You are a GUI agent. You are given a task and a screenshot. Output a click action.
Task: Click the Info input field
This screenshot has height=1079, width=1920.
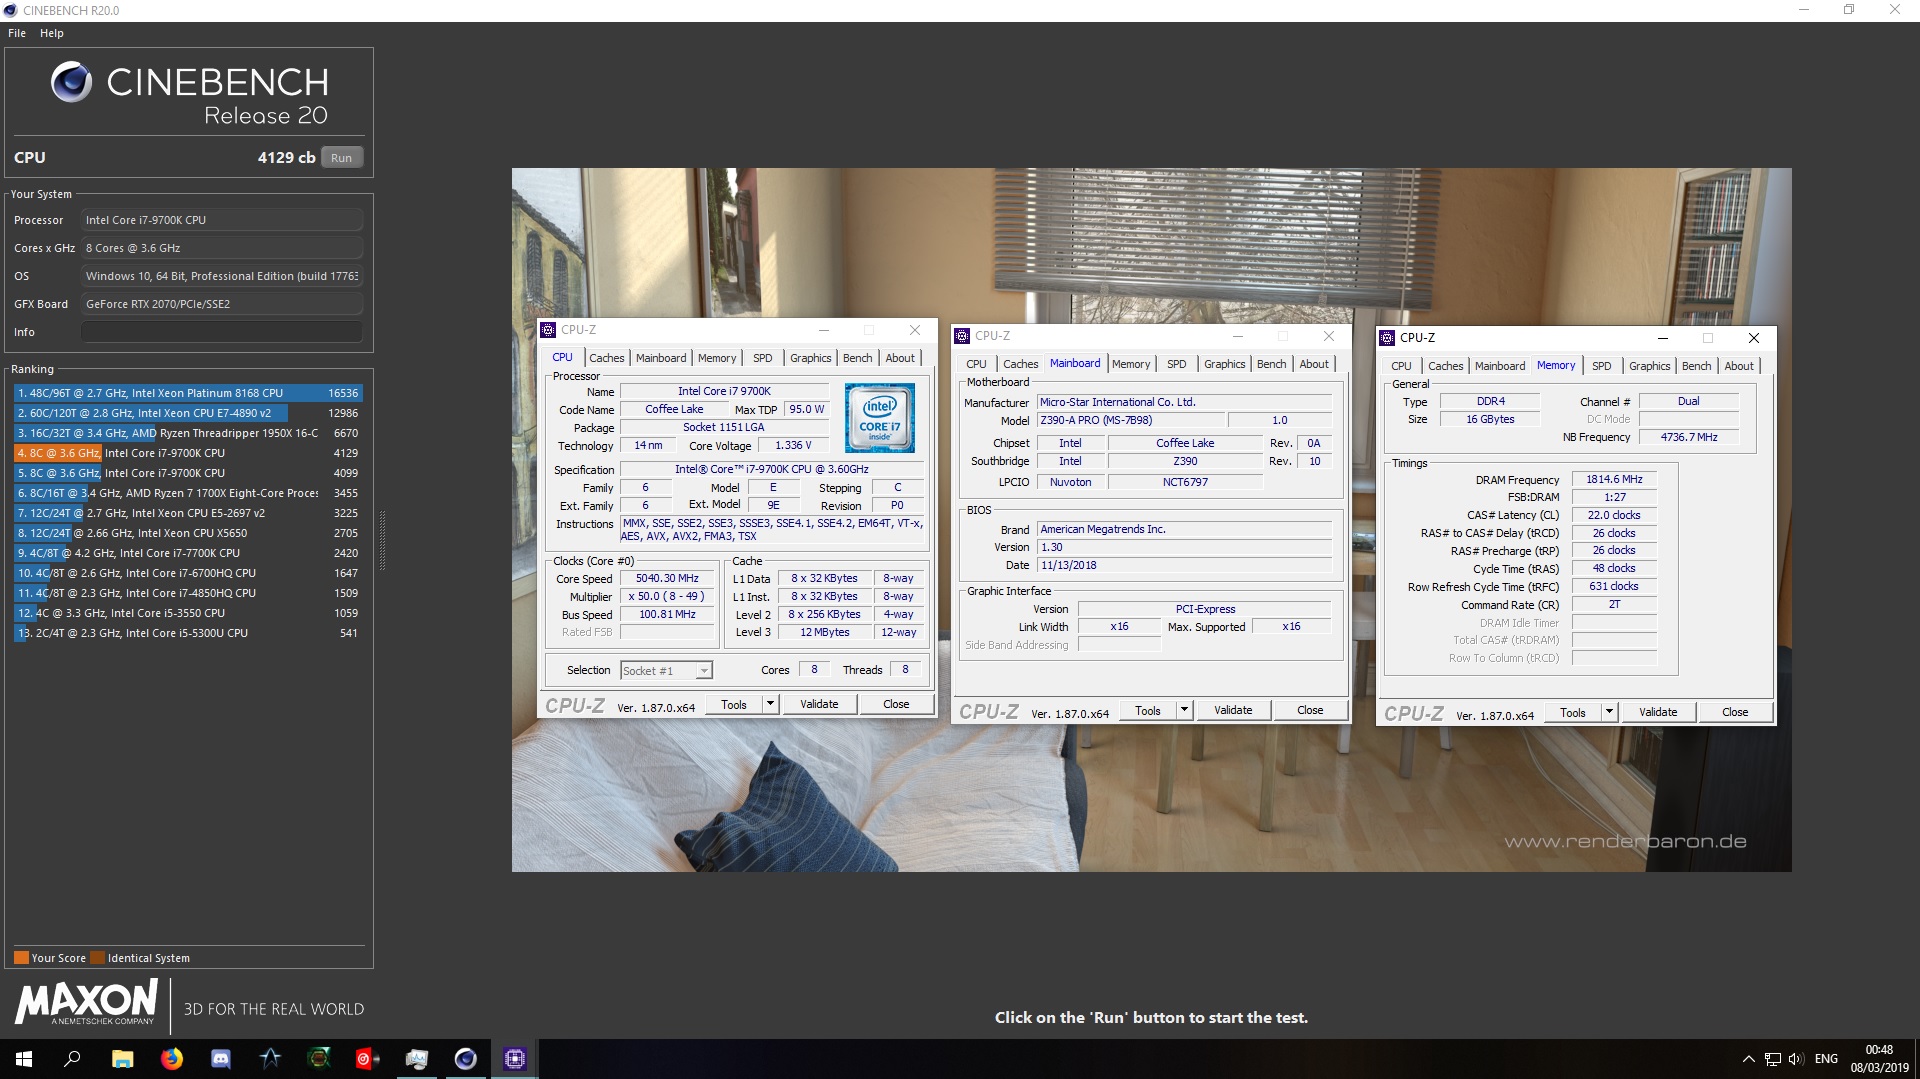pyautogui.click(x=222, y=332)
